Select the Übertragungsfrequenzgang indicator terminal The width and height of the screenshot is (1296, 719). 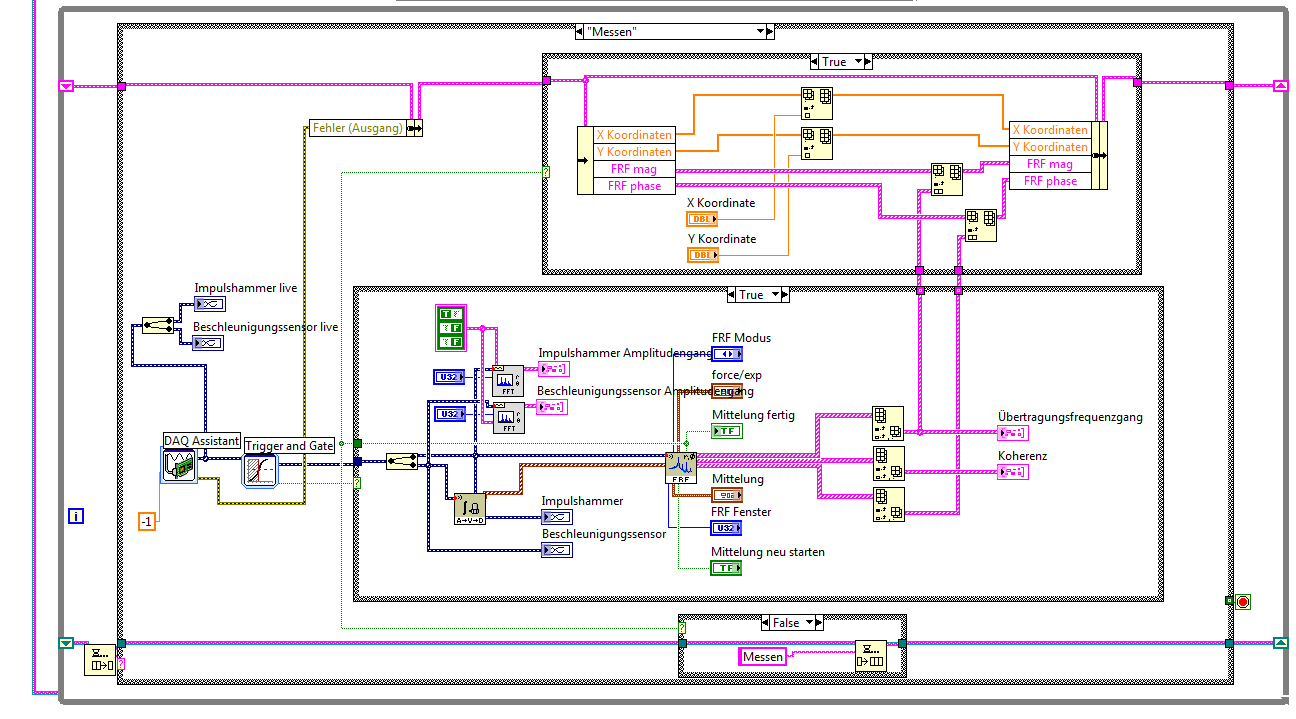[x=1013, y=432]
